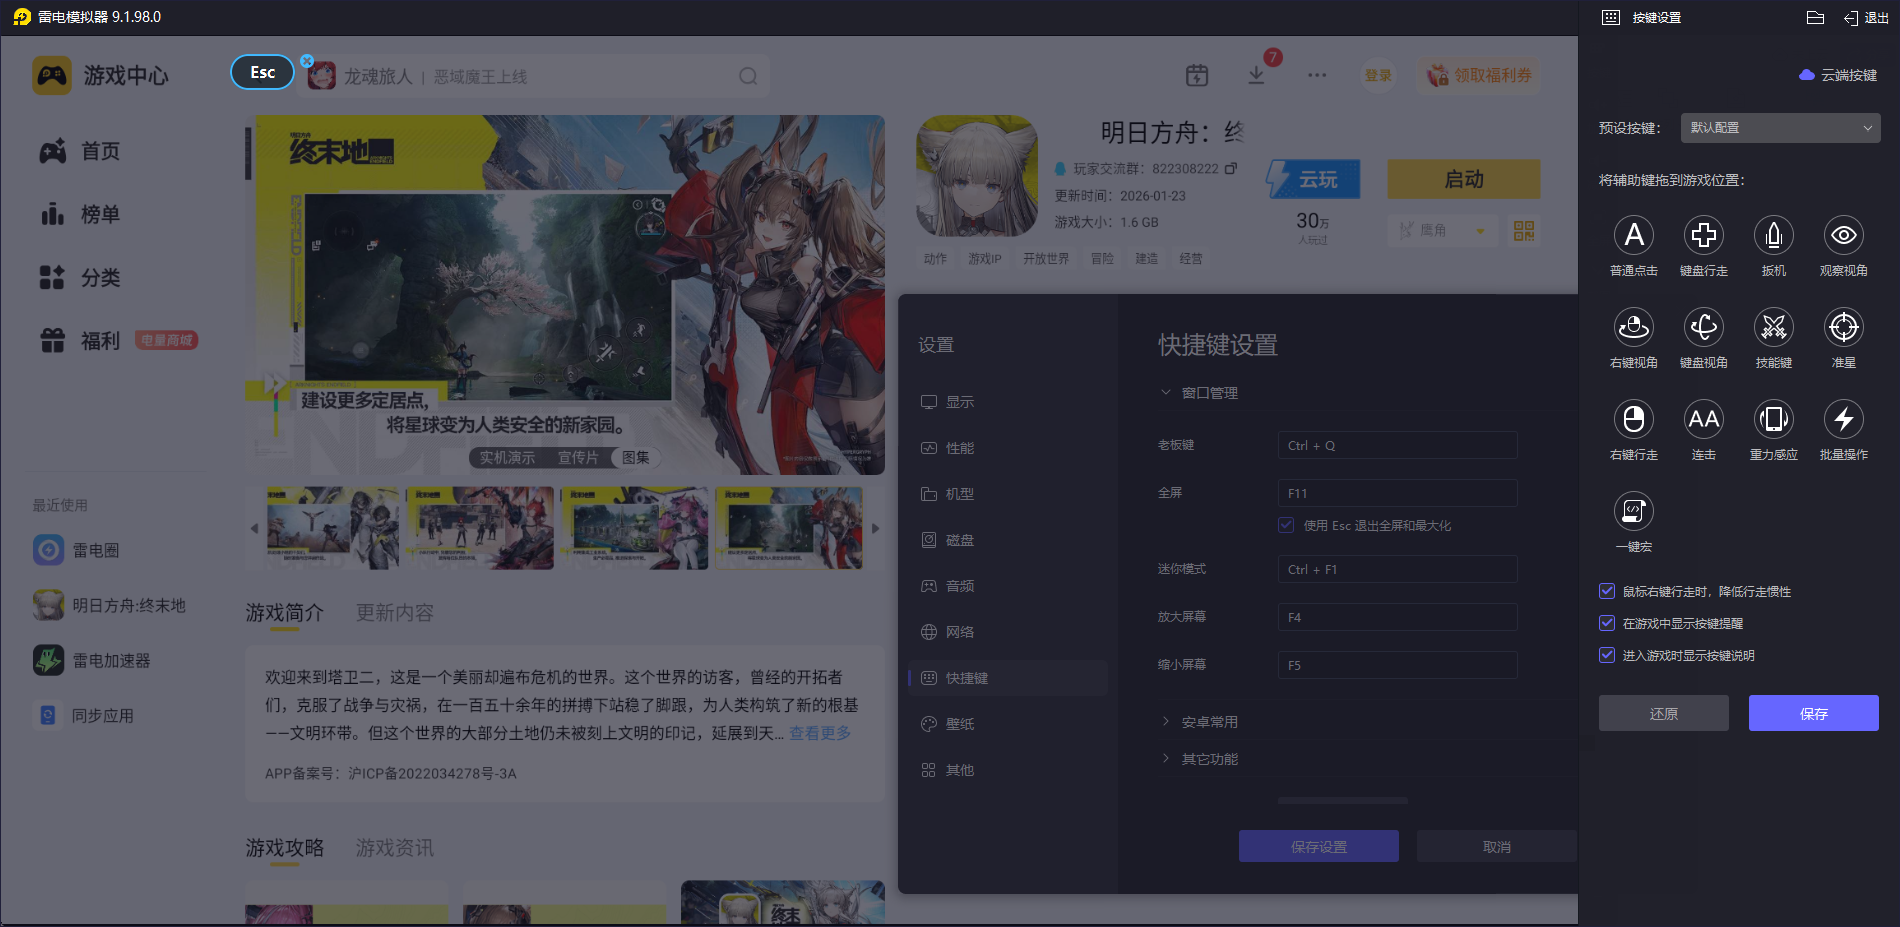1900x927 pixels.
Task: Click the 老板键 Ctrl + Q field
Action: coord(1398,445)
